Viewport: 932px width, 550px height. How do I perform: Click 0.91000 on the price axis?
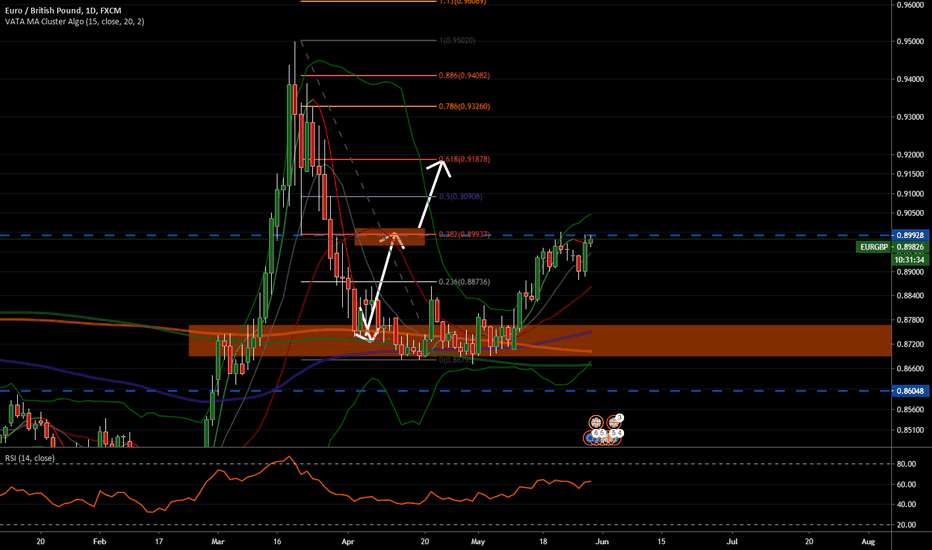pos(911,194)
